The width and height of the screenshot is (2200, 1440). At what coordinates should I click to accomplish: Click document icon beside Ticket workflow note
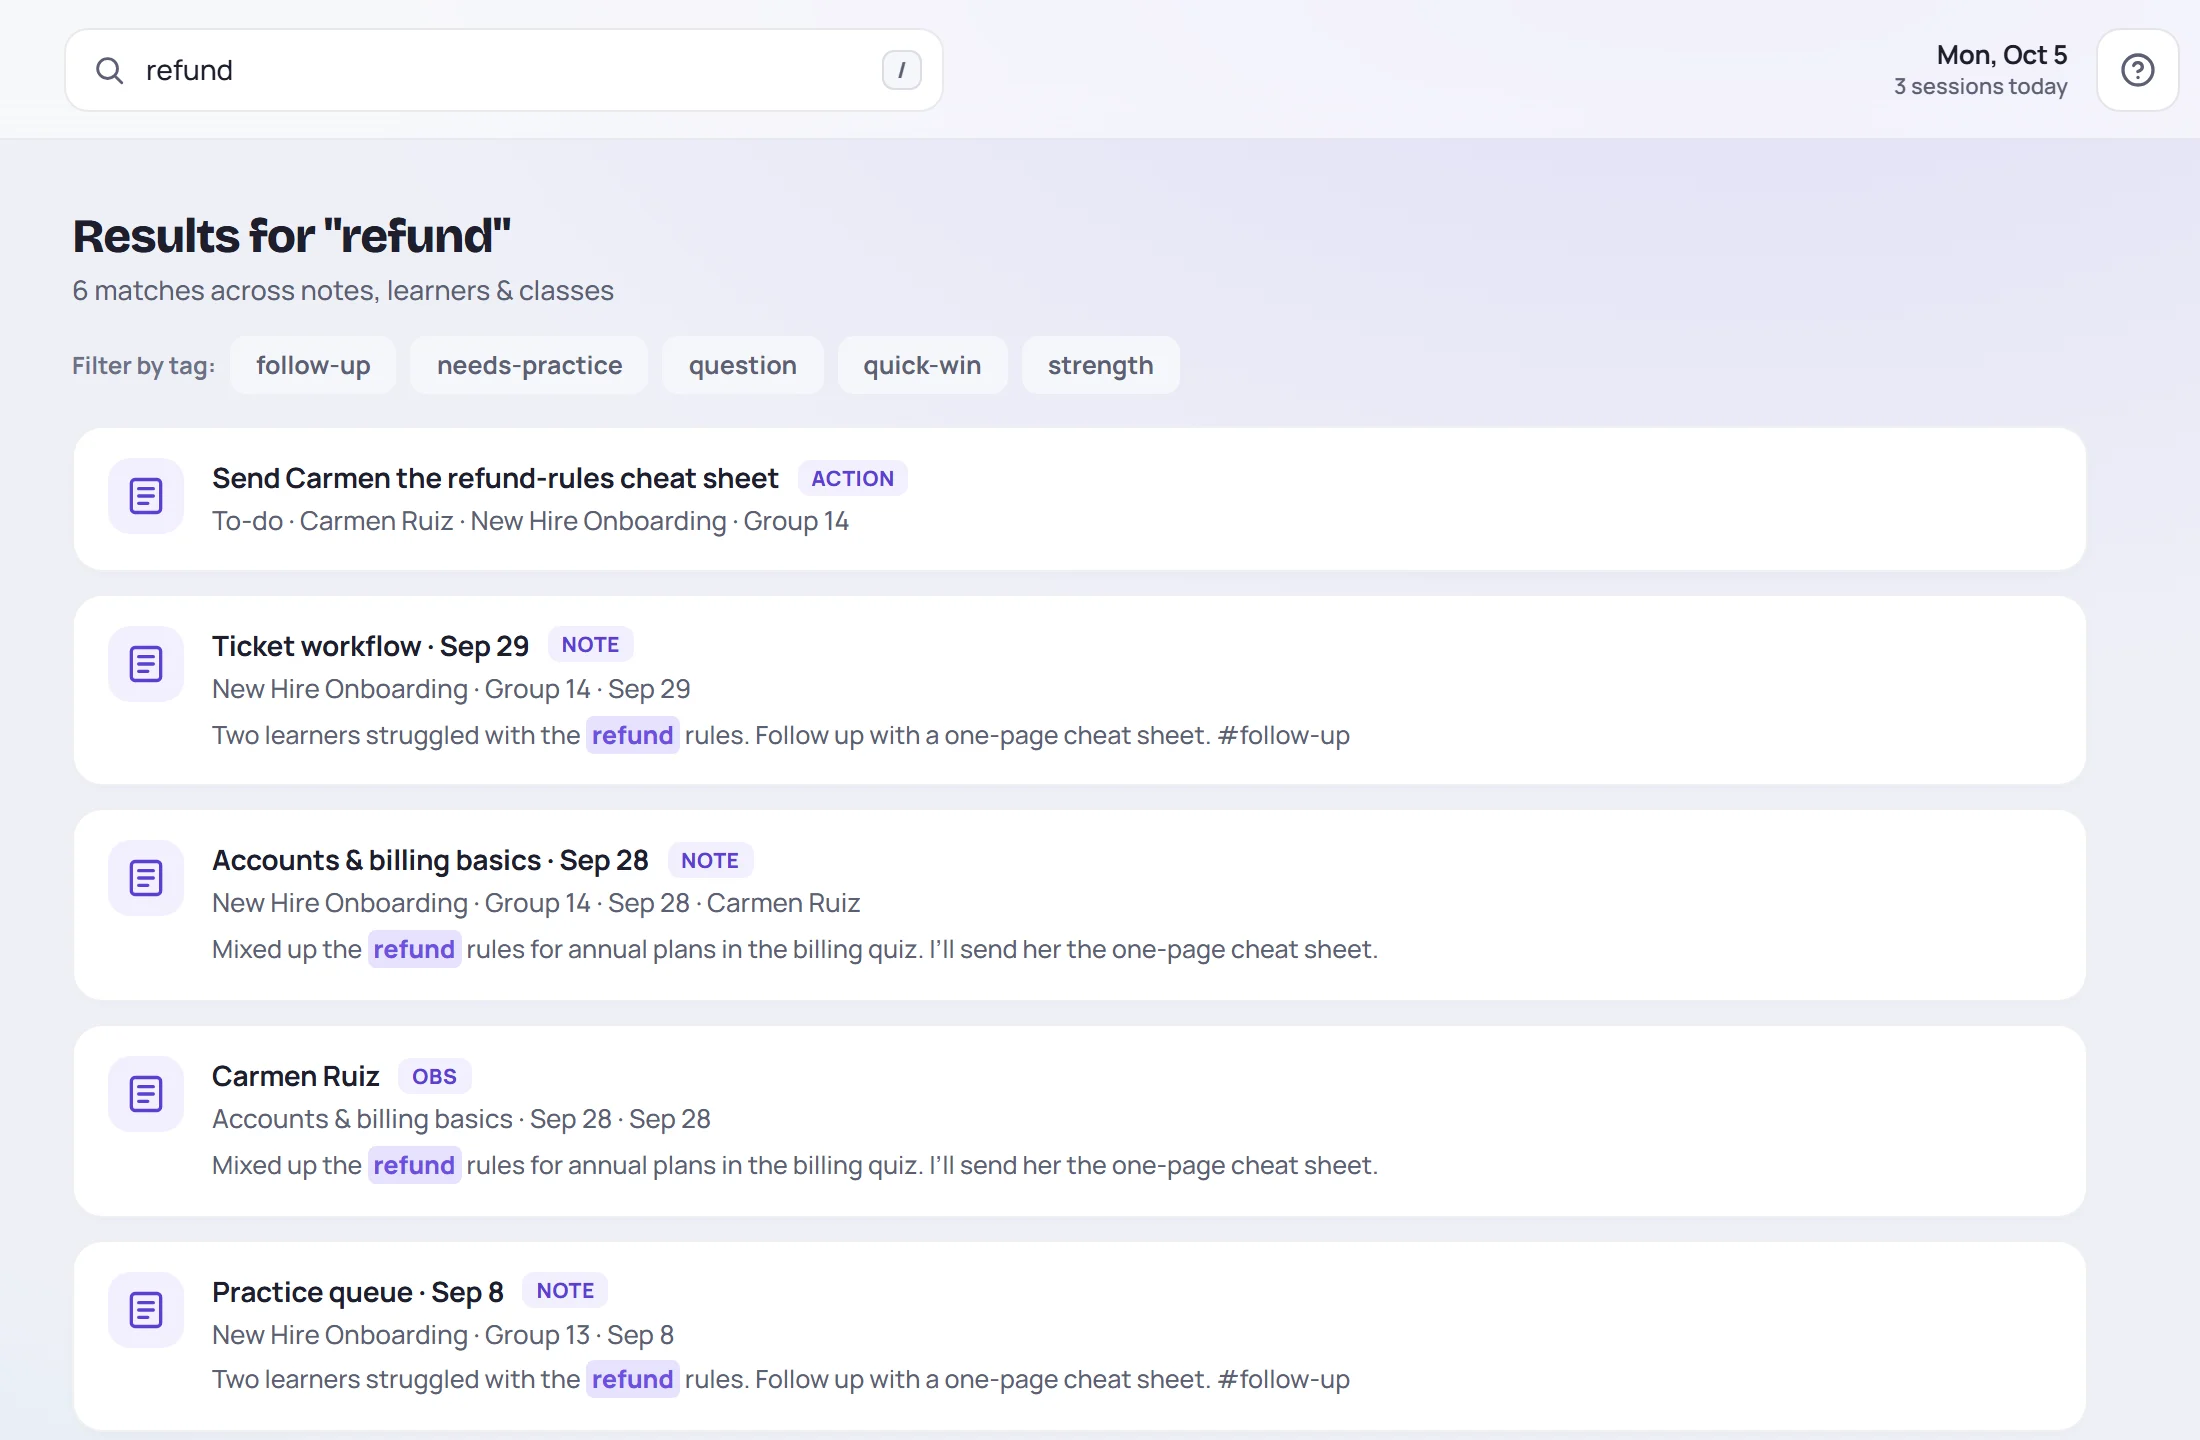click(x=146, y=664)
